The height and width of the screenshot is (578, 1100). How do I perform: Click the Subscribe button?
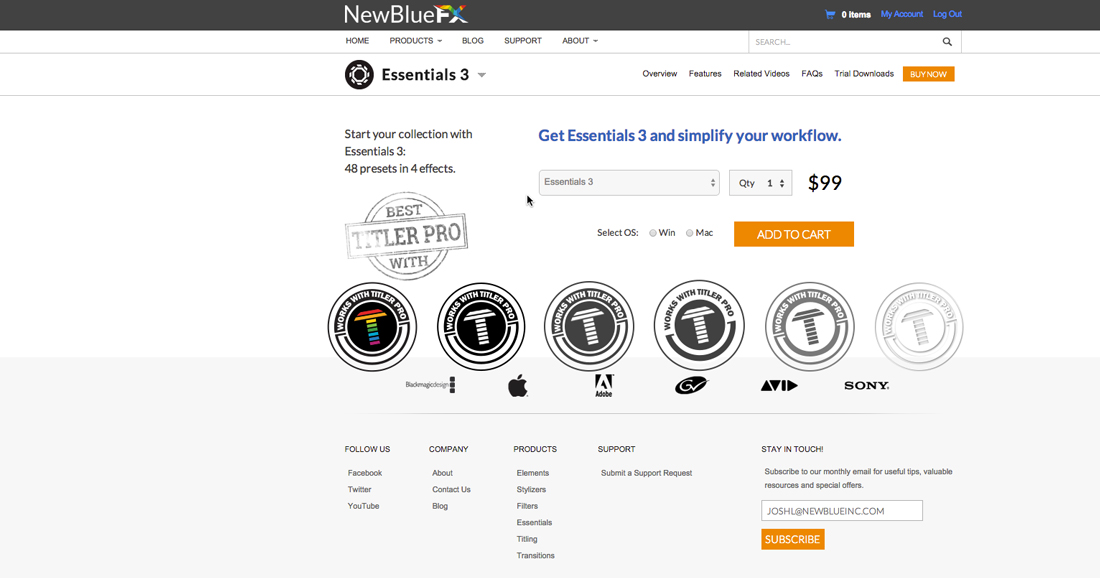(x=793, y=539)
